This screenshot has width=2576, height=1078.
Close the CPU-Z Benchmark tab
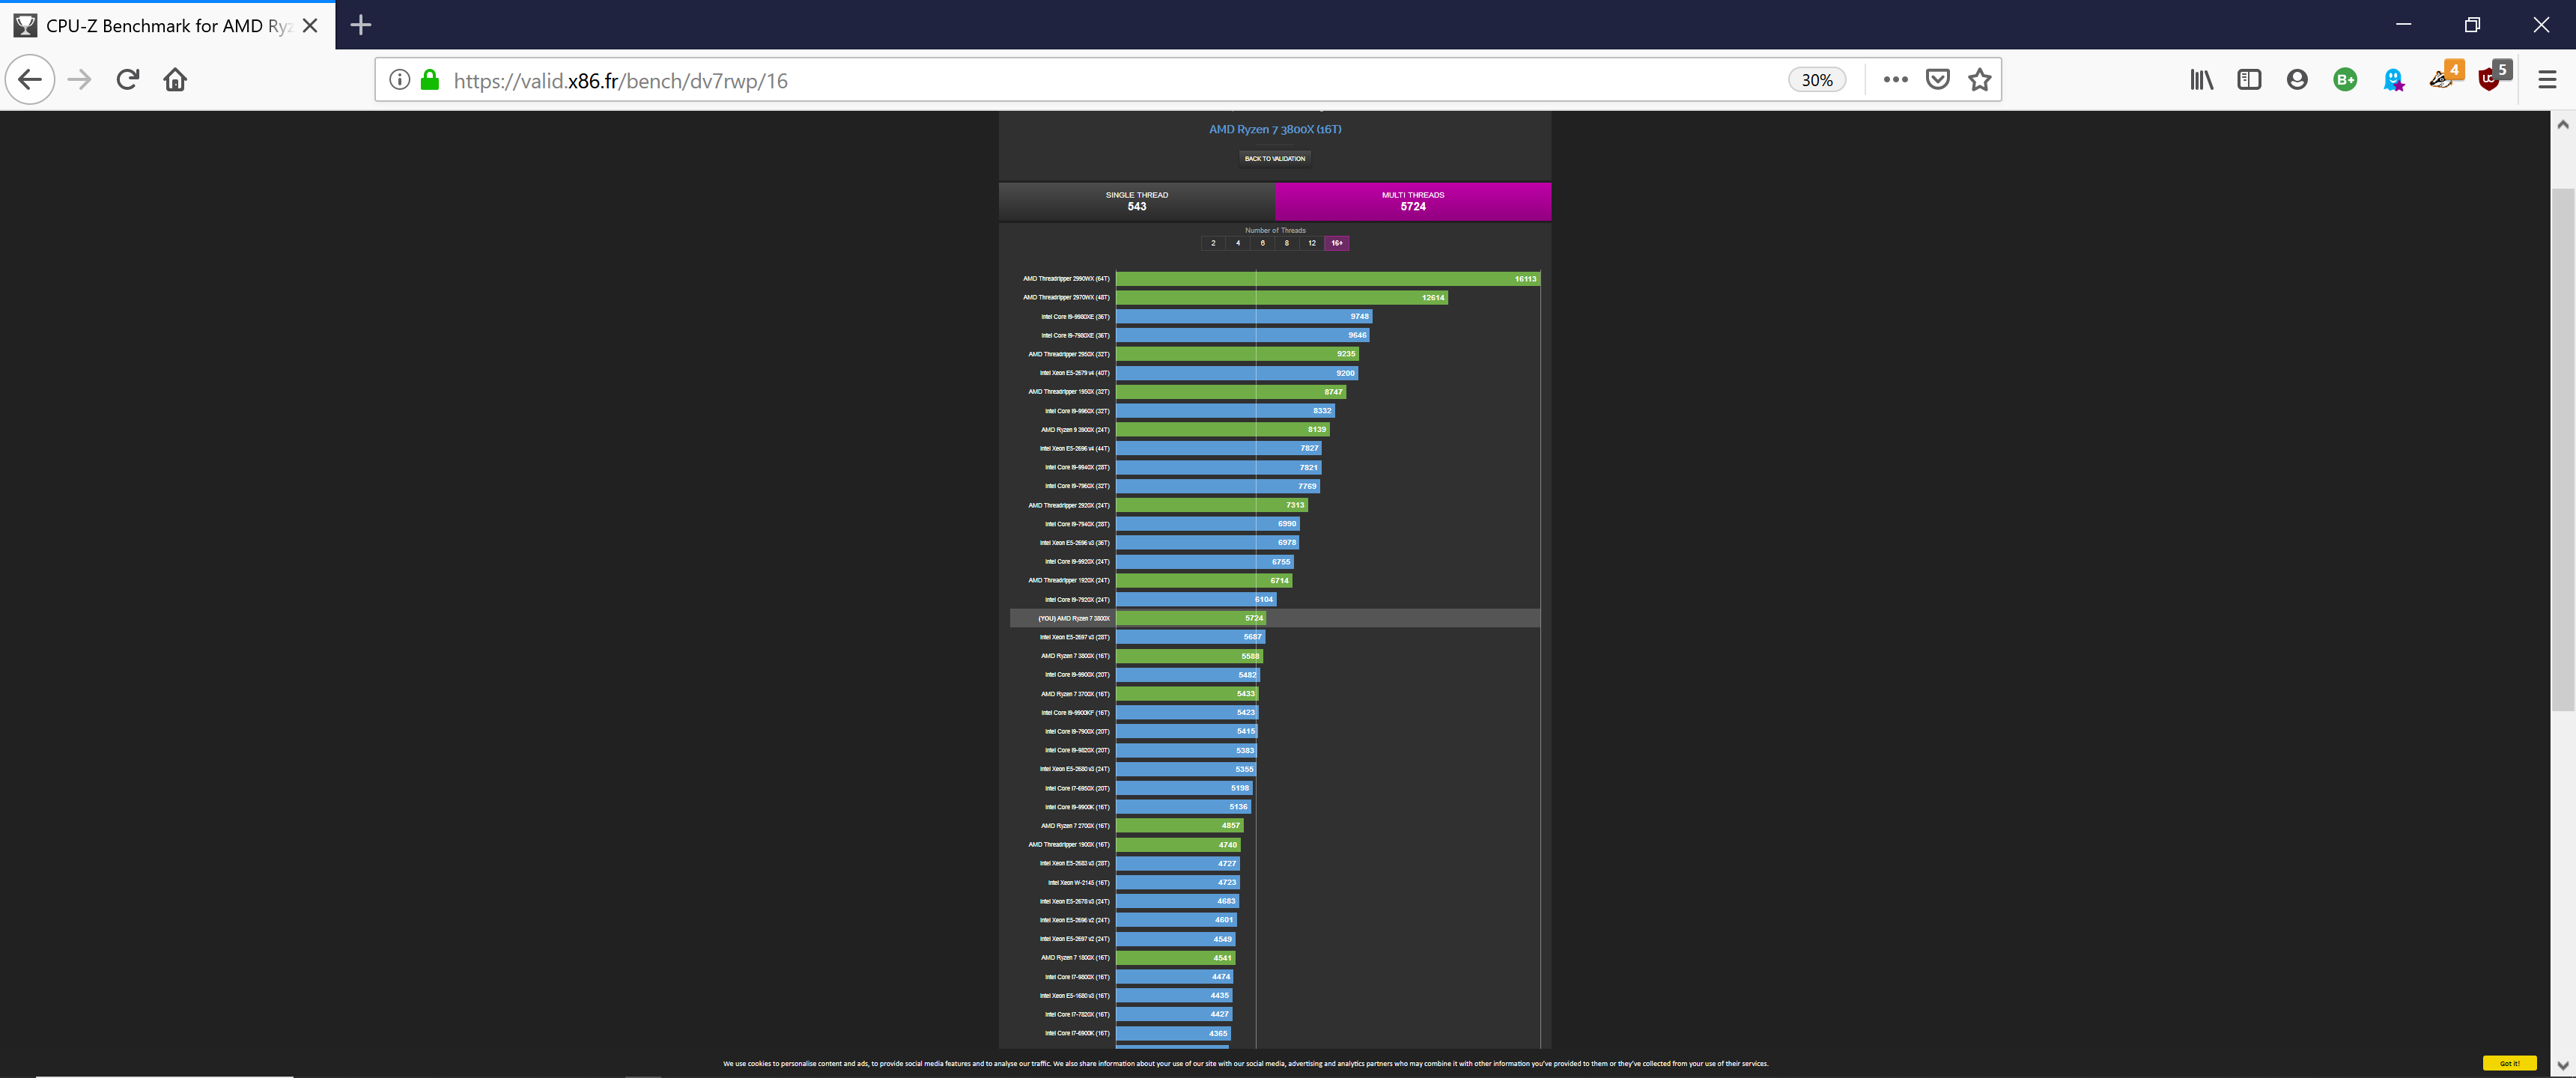310,25
